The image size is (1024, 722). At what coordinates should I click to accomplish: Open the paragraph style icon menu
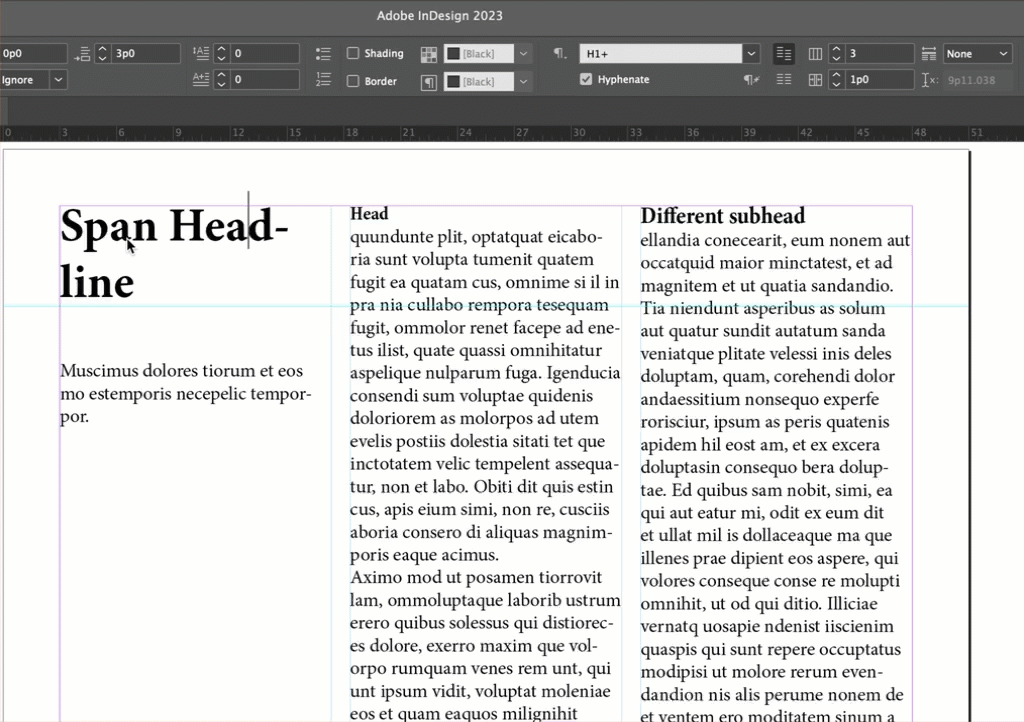(560, 54)
